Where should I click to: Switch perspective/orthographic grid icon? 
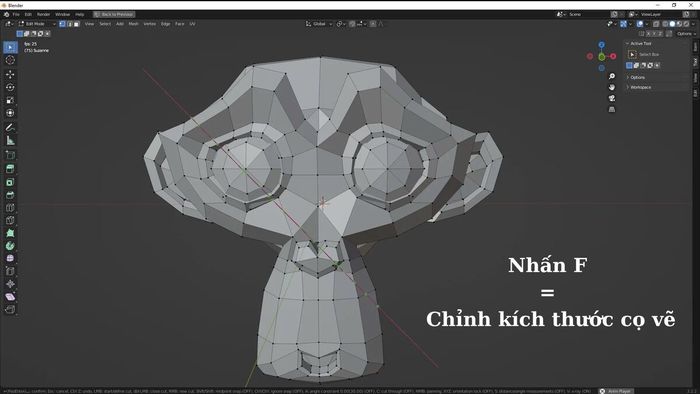click(x=612, y=109)
